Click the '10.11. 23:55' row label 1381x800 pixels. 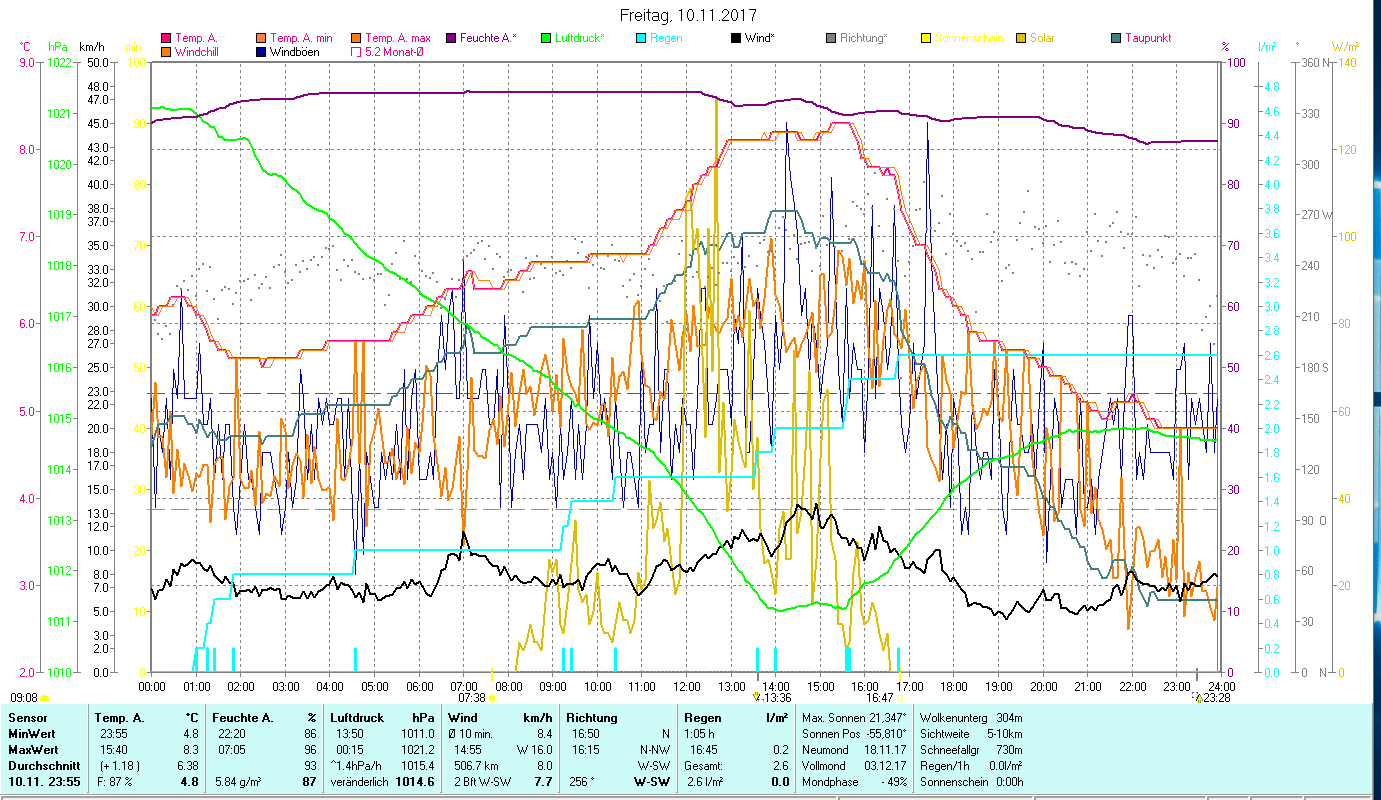44,782
